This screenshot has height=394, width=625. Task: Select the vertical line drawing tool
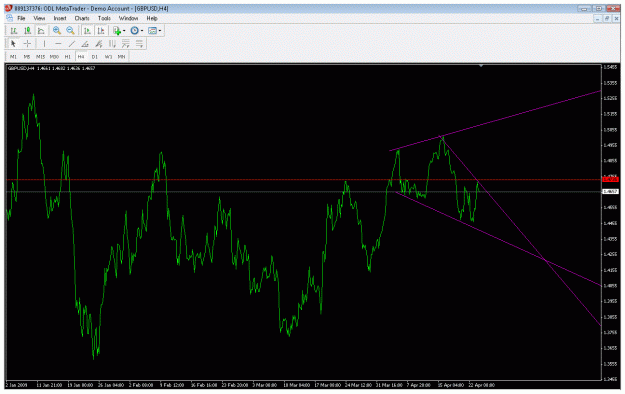44,43
